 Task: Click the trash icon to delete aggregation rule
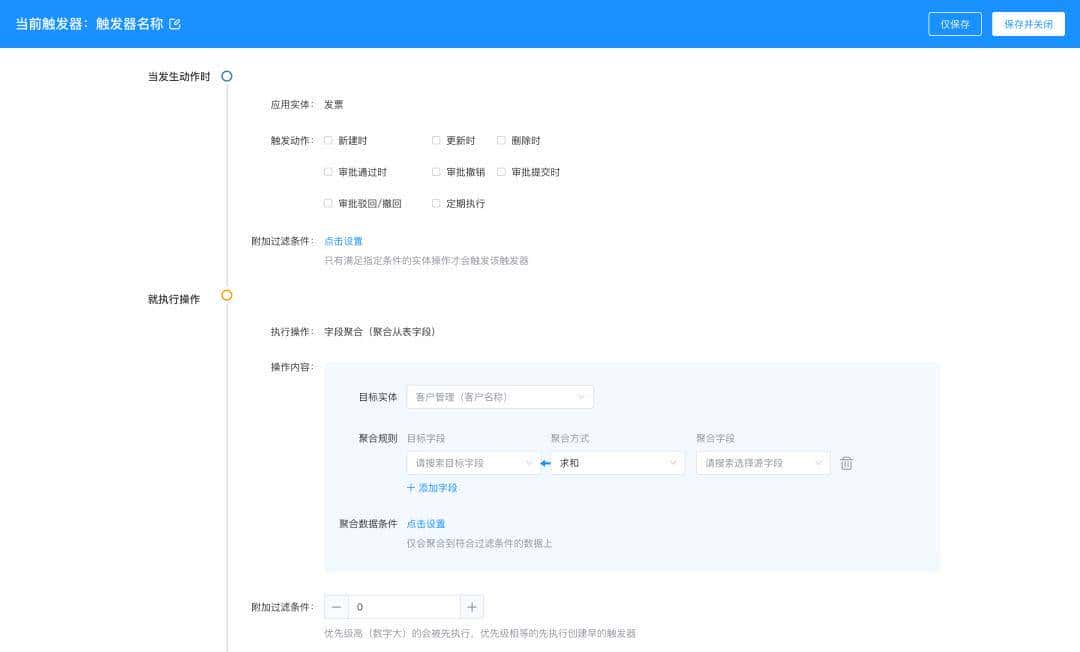click(845, 463)
